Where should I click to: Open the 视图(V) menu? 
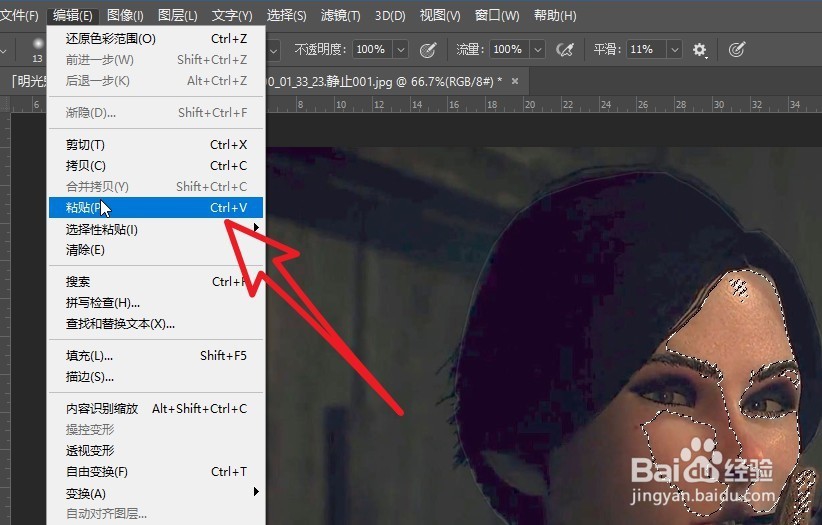click(440, 15)
